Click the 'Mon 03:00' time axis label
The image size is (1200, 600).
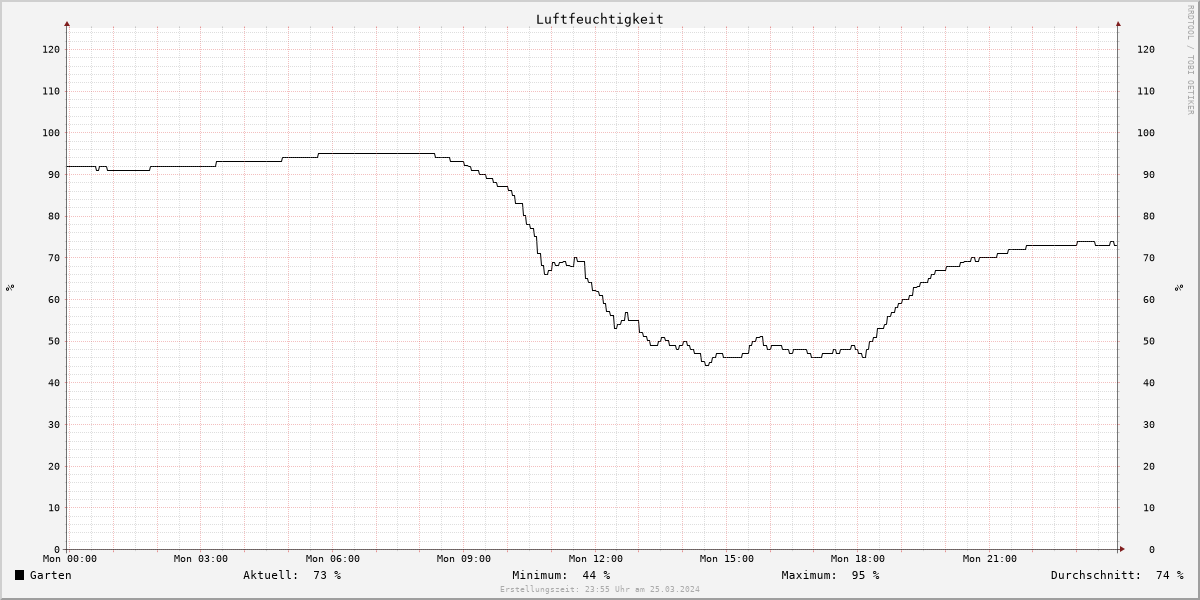click(x=201, y=559)
